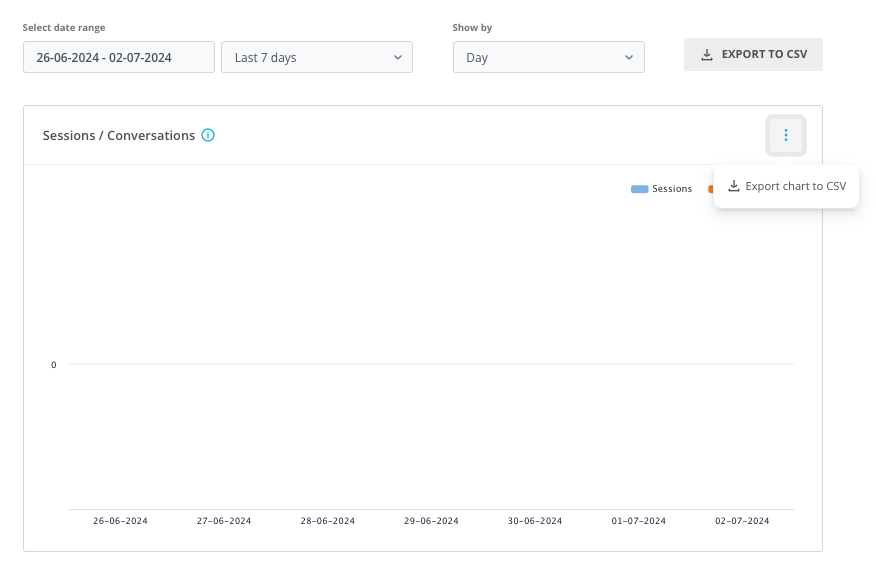Viewport: 876px width, 568px height.
Task: Click the download icon on EXPORT TO CSV button
Action: click(707, 55)
